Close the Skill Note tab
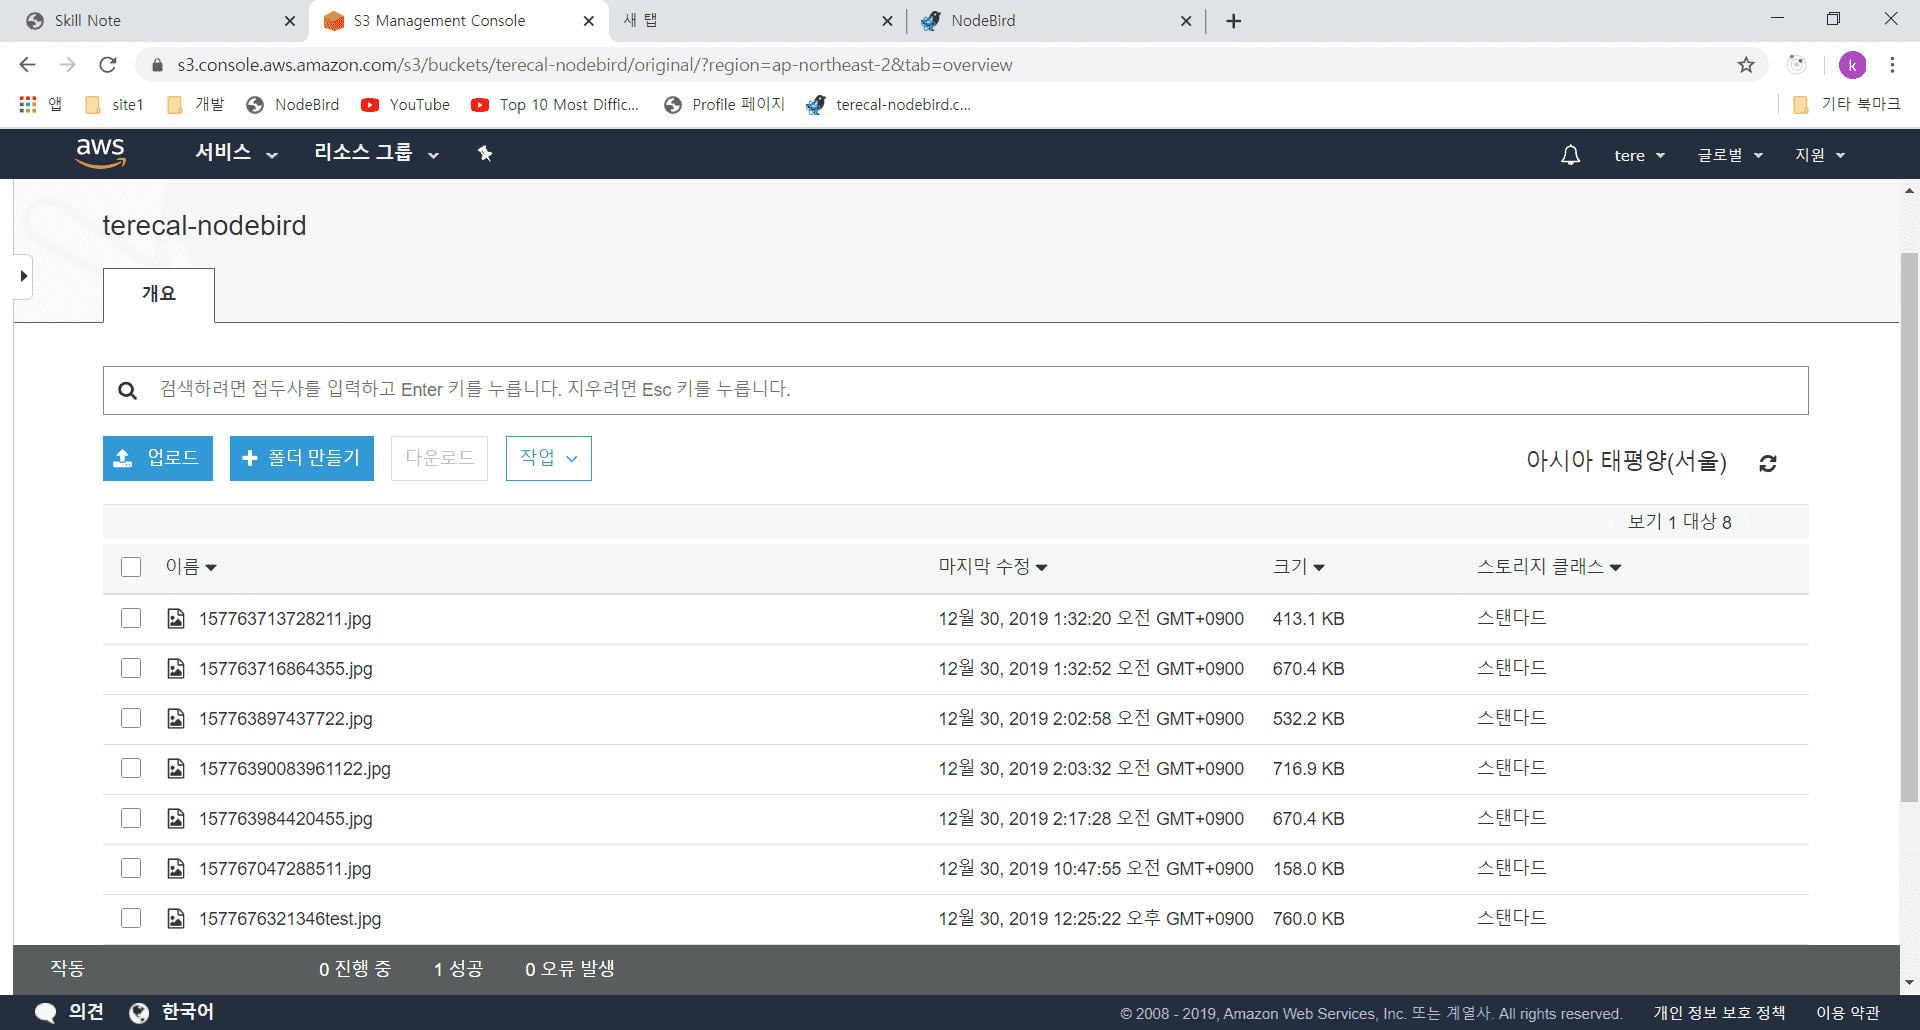 290,21
